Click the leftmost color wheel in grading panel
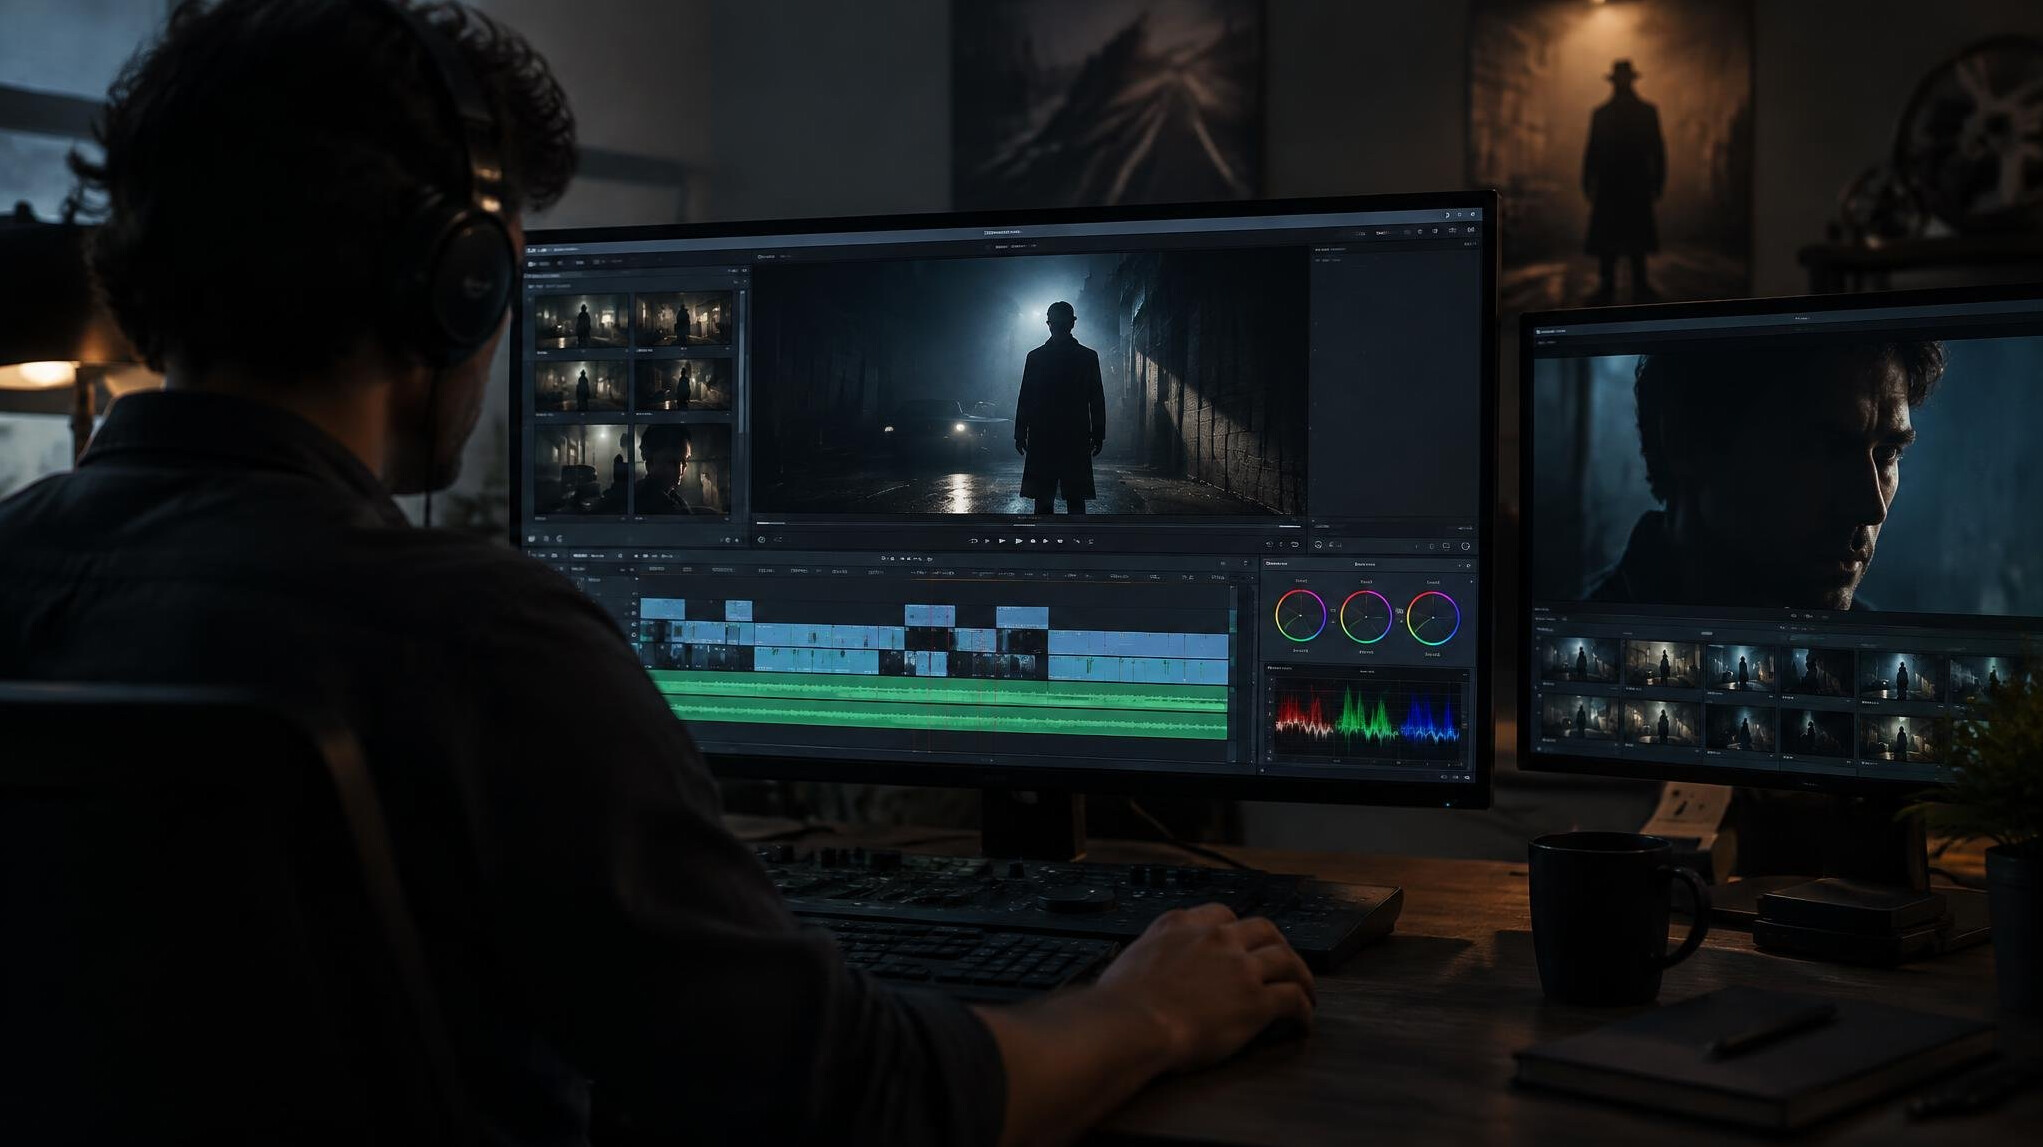This screenshot has height=1147, width=2043. tap(1300, 616)
